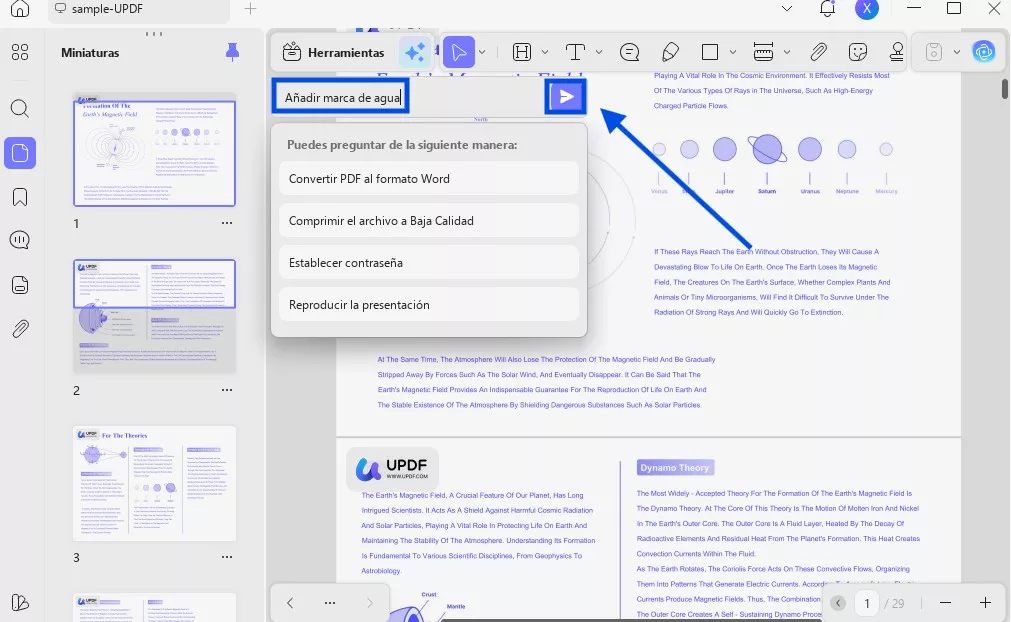Click the 'Añadir marca de agua' input field
This screenshot has height=622, width=1011.
click(x=340, y=97)
